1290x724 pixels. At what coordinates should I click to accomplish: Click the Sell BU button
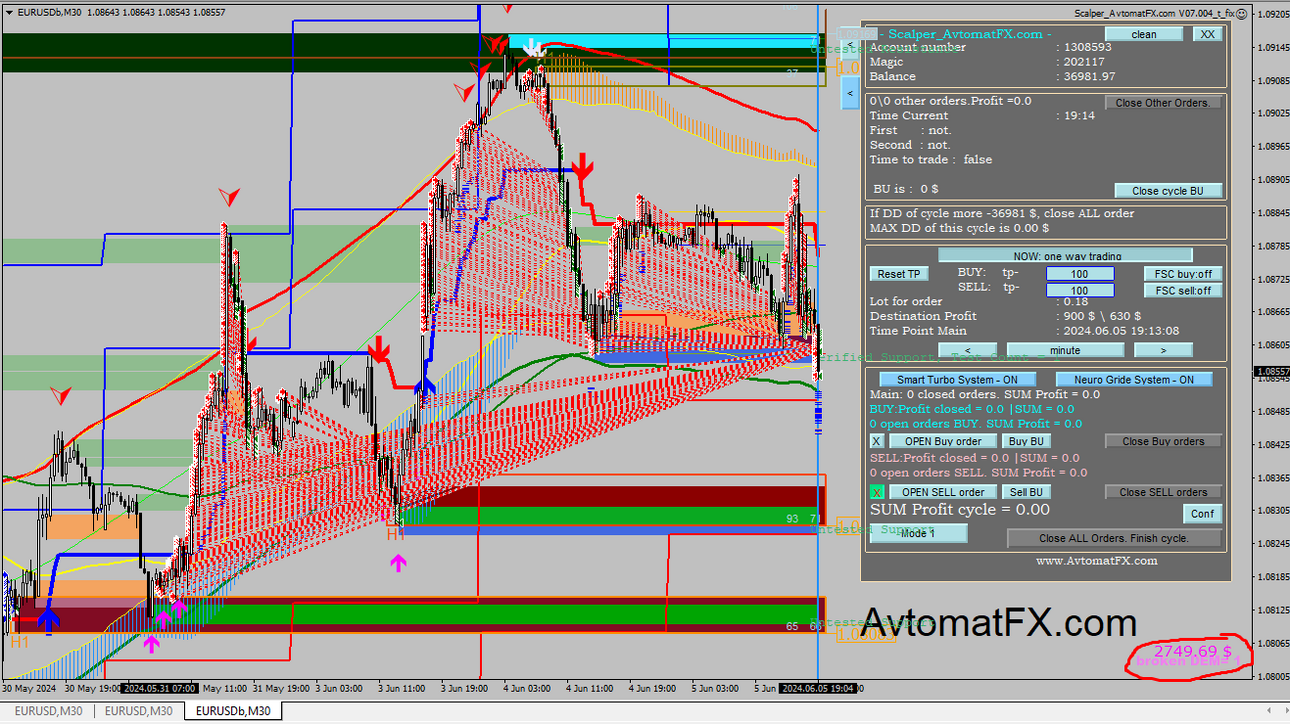pos(1026,492)
